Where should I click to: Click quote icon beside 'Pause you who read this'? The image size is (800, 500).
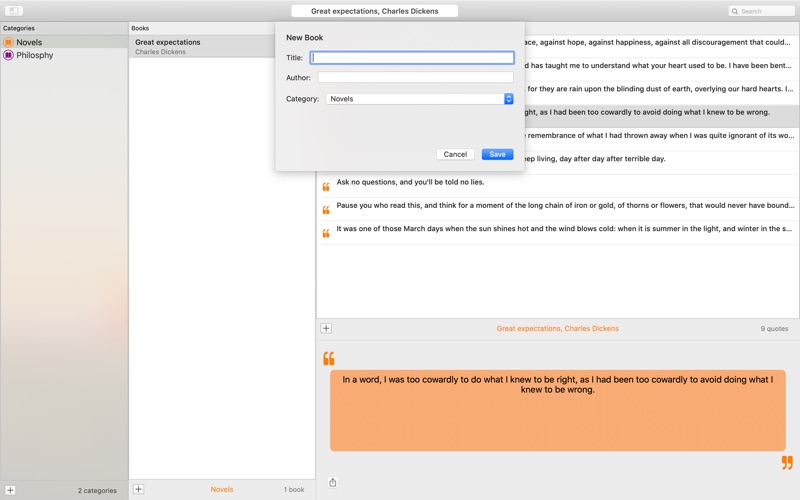326,210
